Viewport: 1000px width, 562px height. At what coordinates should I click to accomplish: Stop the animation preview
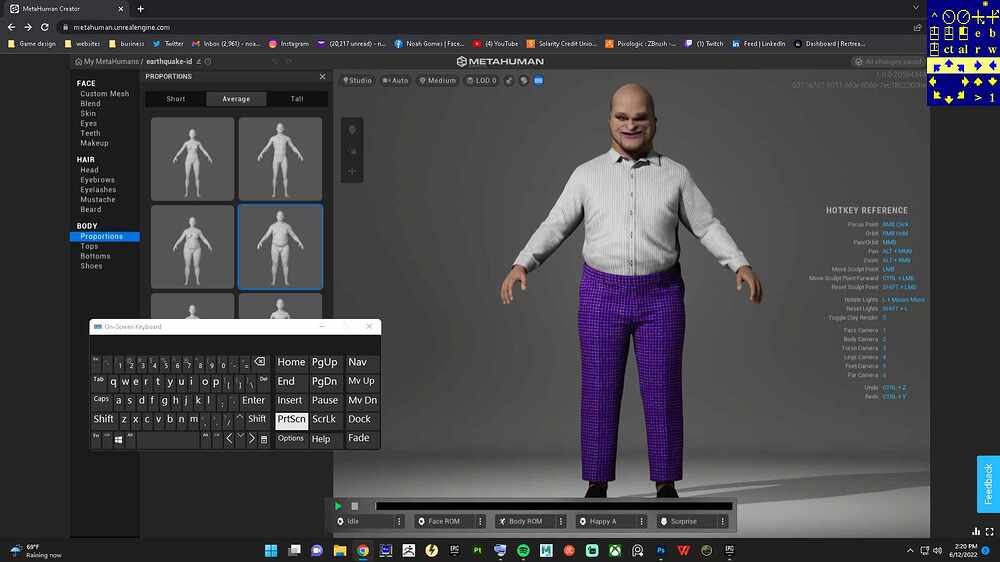[x=355, y=507]
